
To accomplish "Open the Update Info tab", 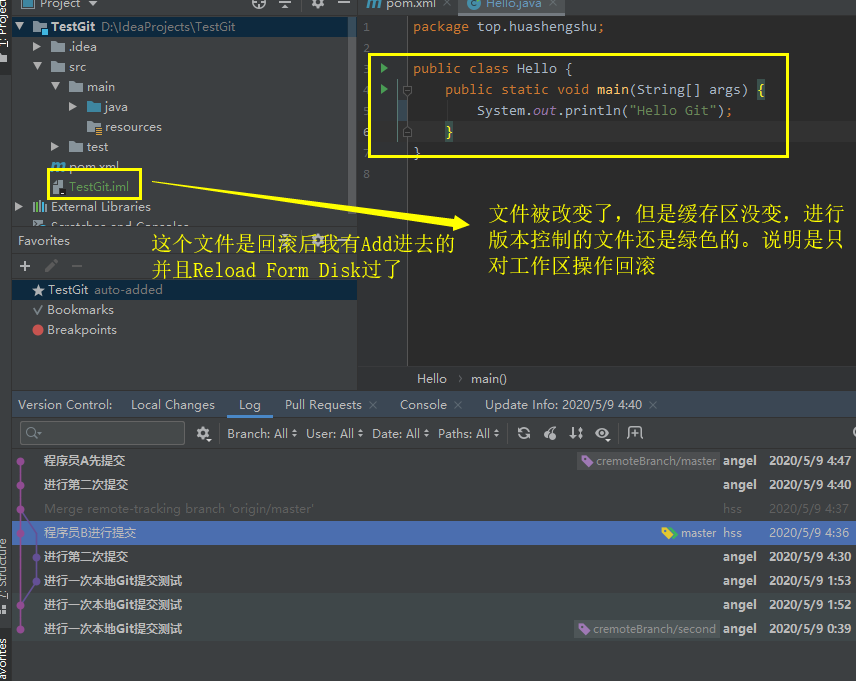I will 563,405.
